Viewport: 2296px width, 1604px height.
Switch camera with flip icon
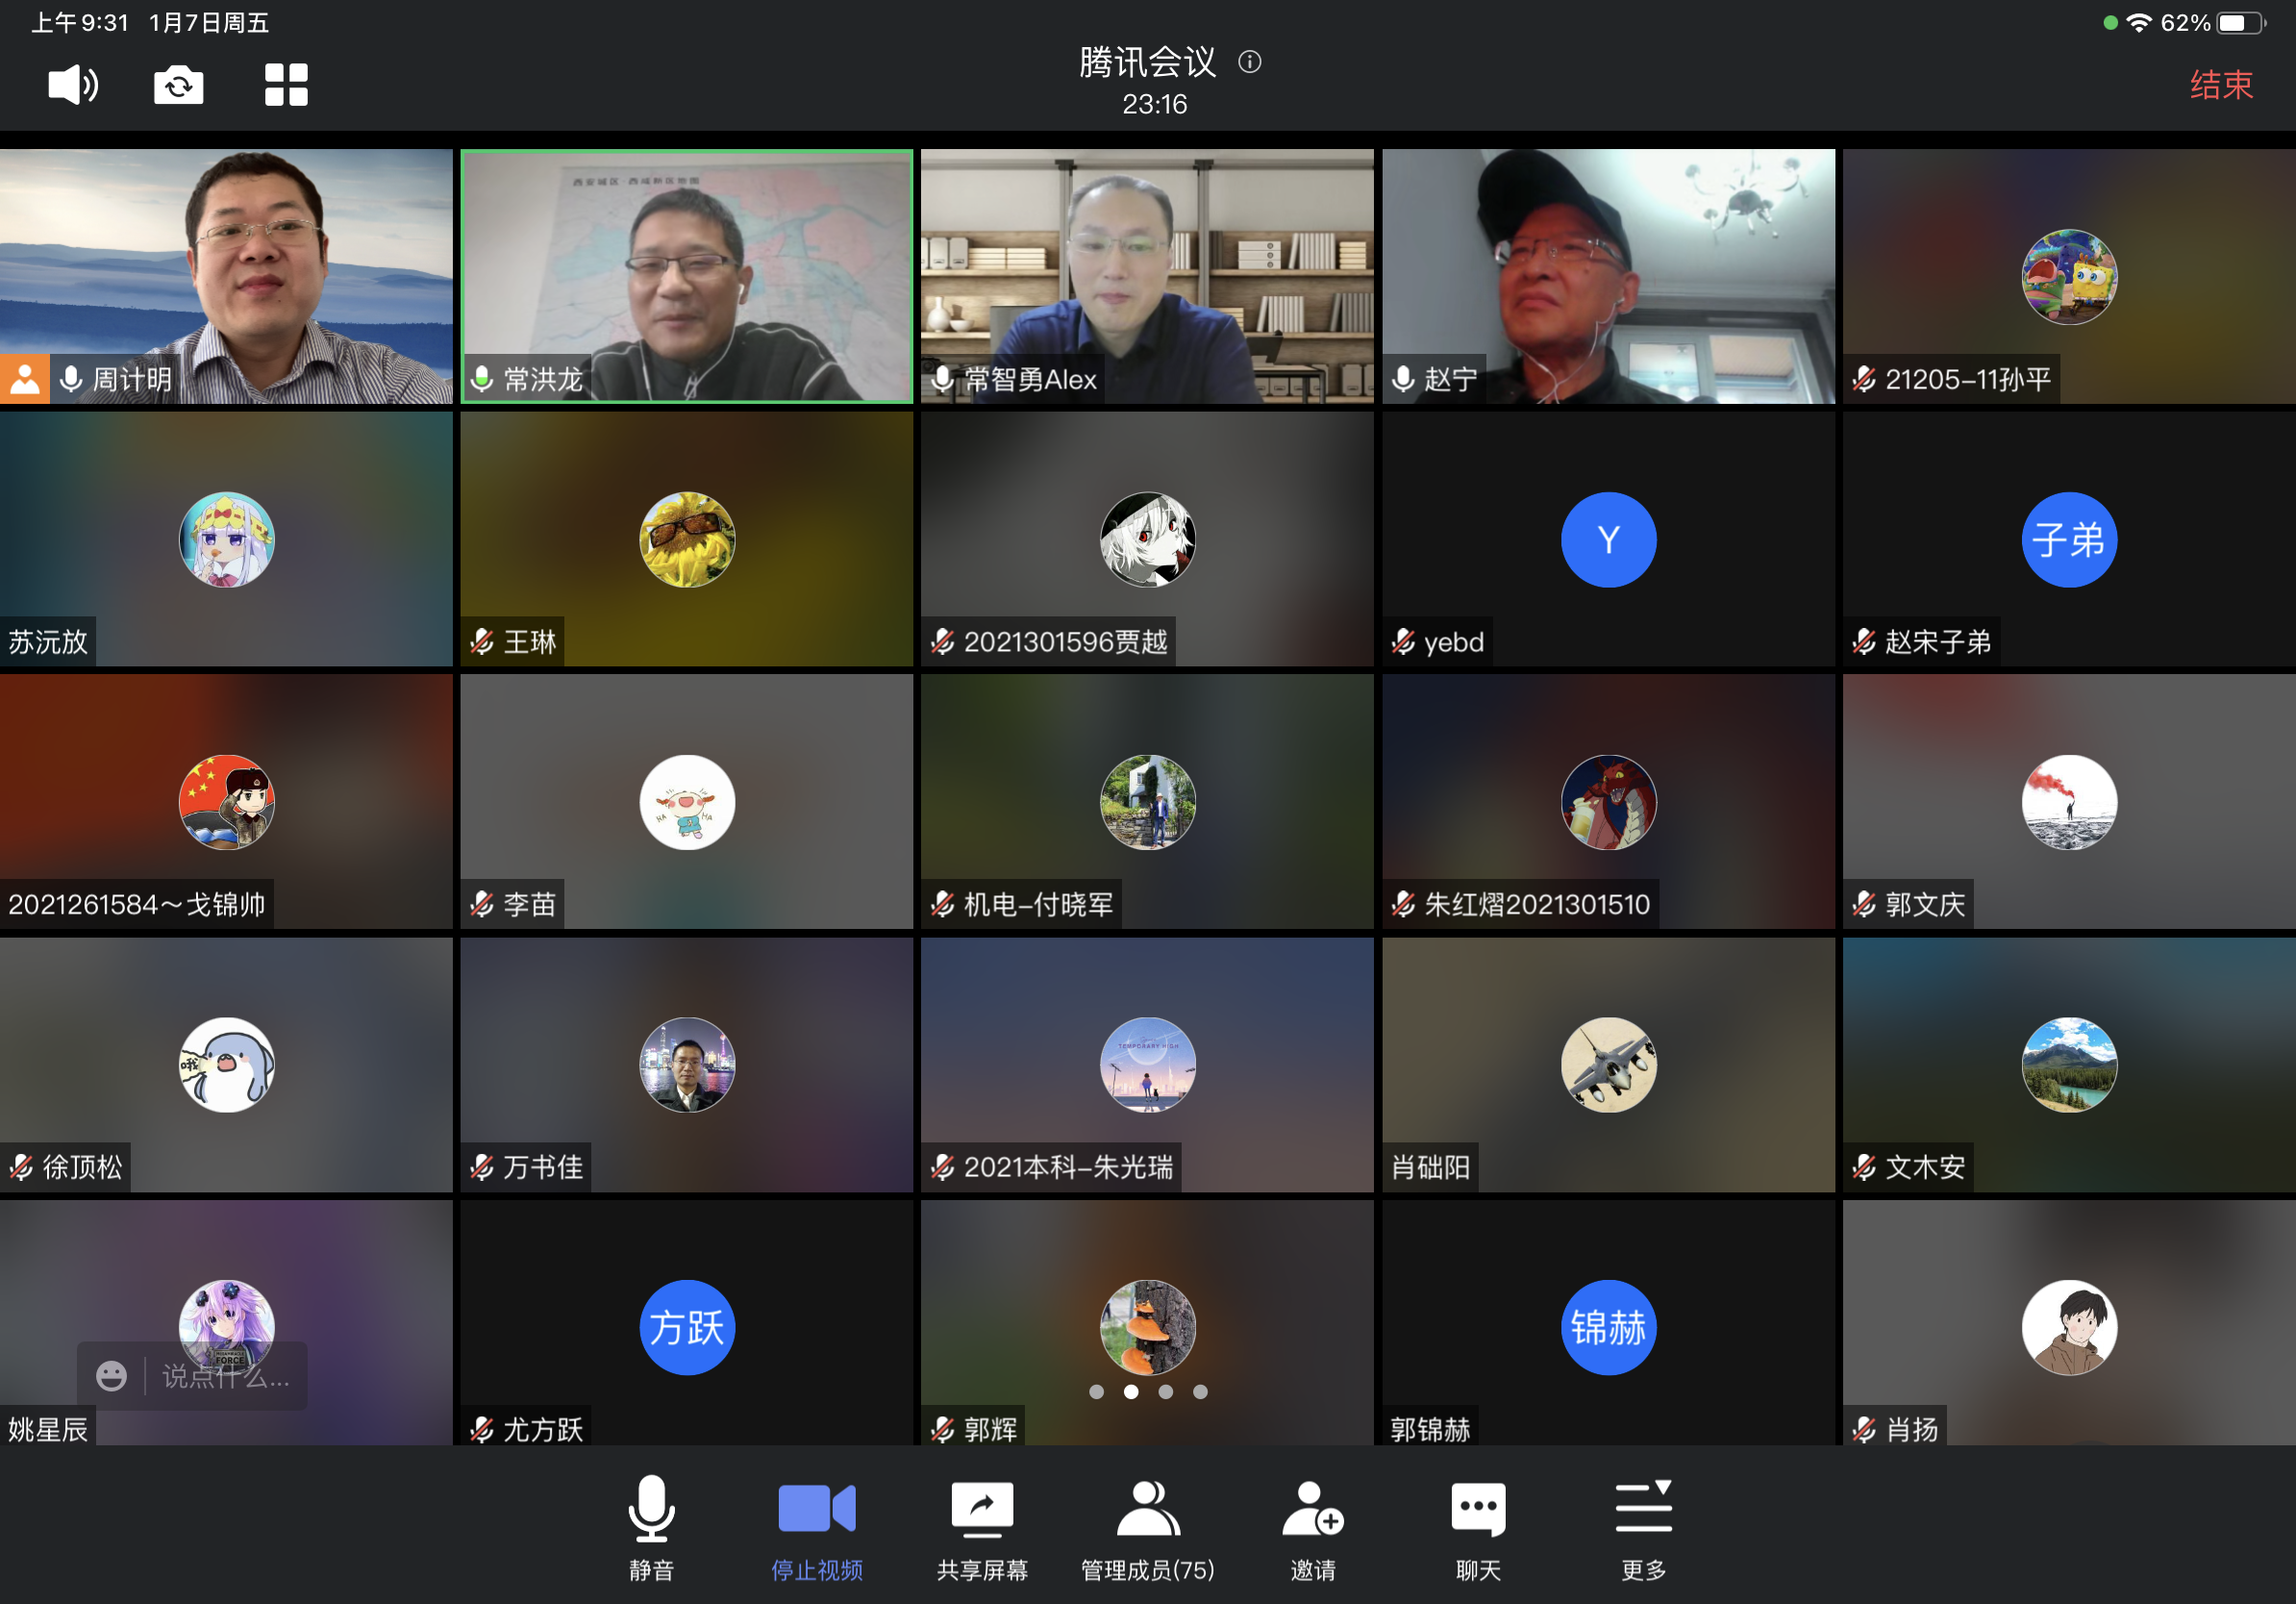coord(179,85)
